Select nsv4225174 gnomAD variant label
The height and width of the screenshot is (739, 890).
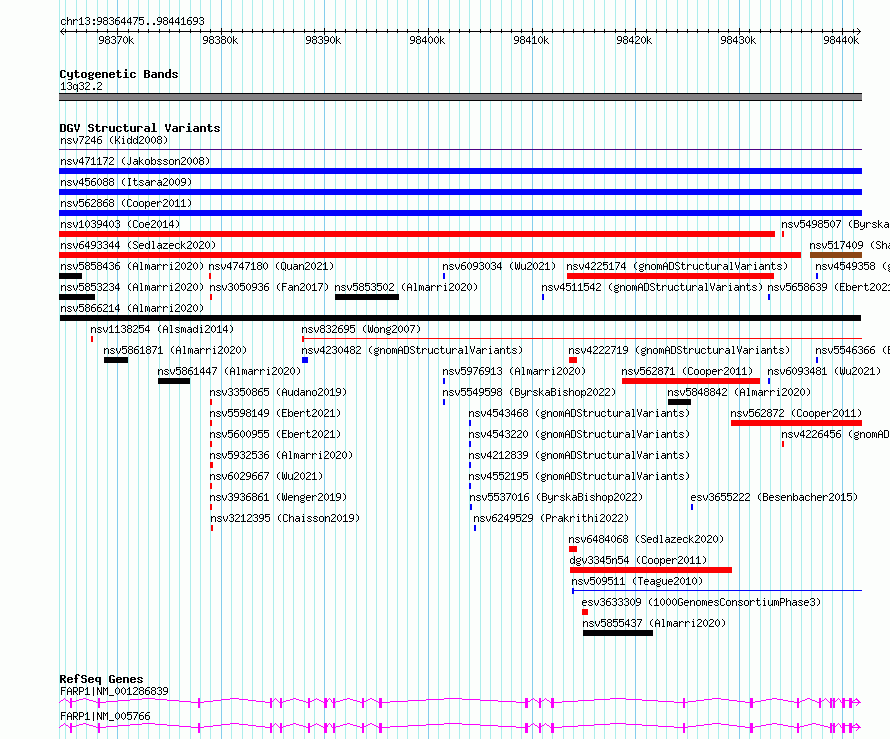pos(677,266)
